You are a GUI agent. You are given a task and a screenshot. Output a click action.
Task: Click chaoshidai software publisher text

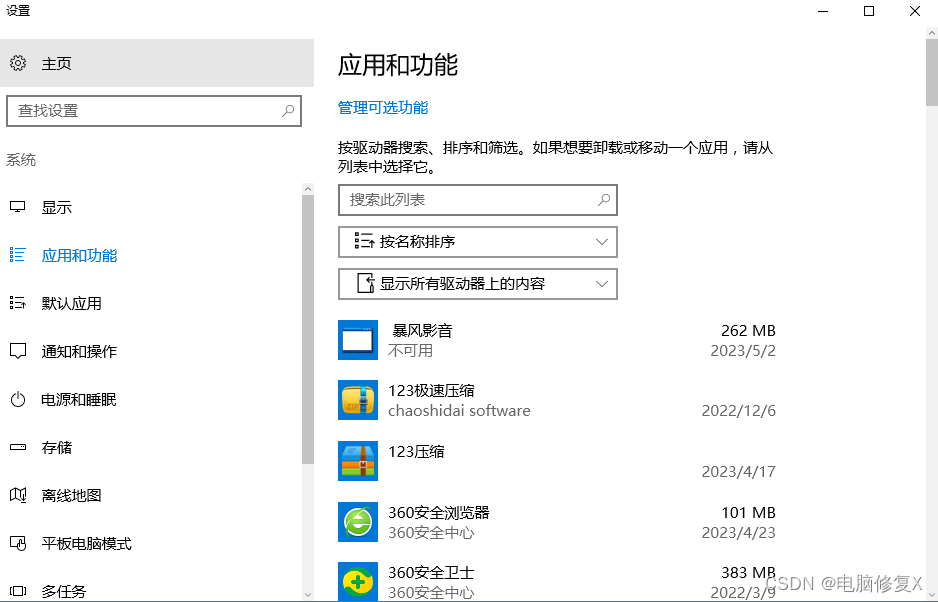pos(459,411)
